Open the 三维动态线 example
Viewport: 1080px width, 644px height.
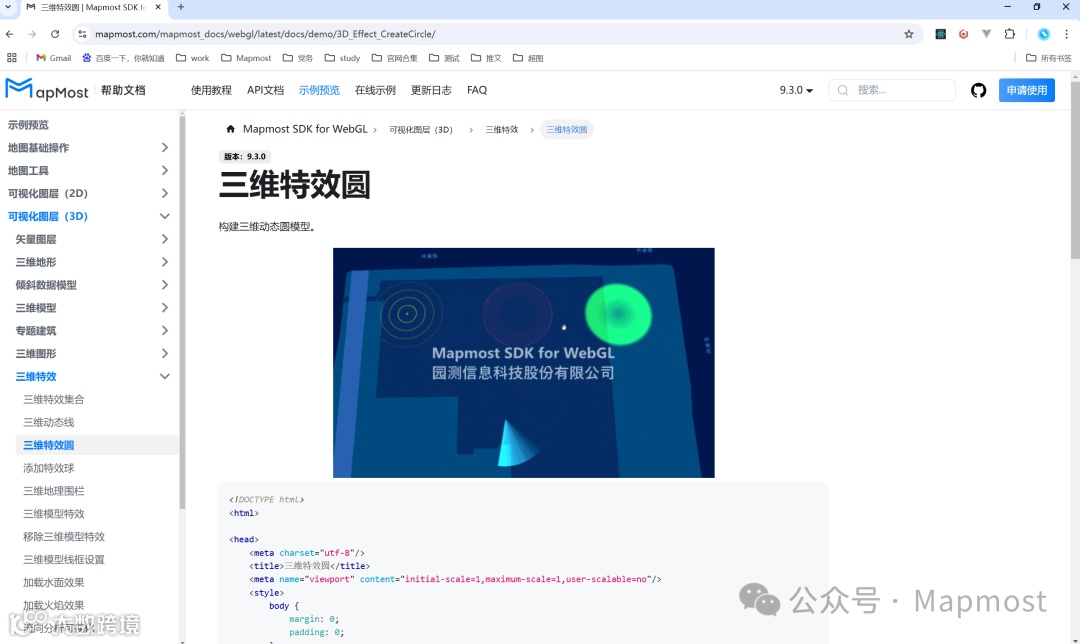[x=48, y=422]
